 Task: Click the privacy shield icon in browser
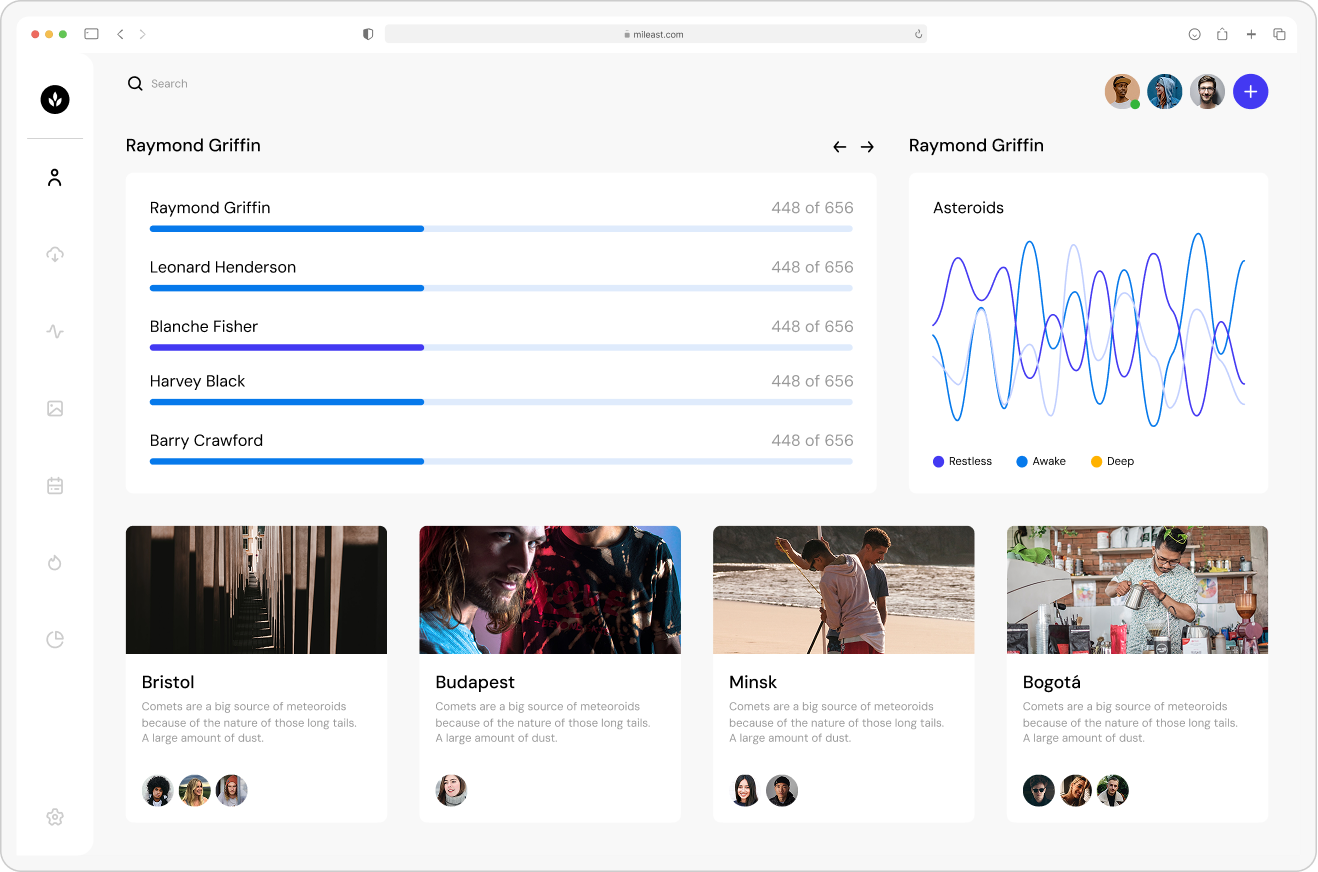(368, 34)
